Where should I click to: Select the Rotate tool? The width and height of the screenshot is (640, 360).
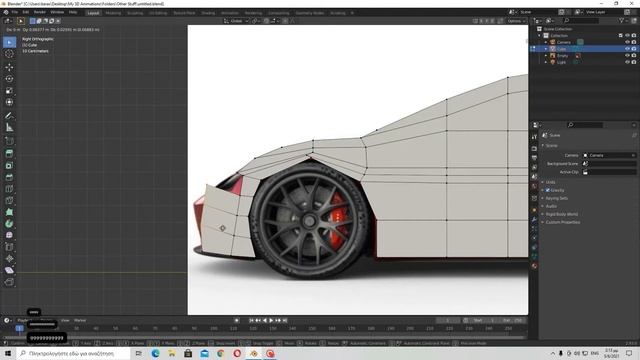point(9,79)
